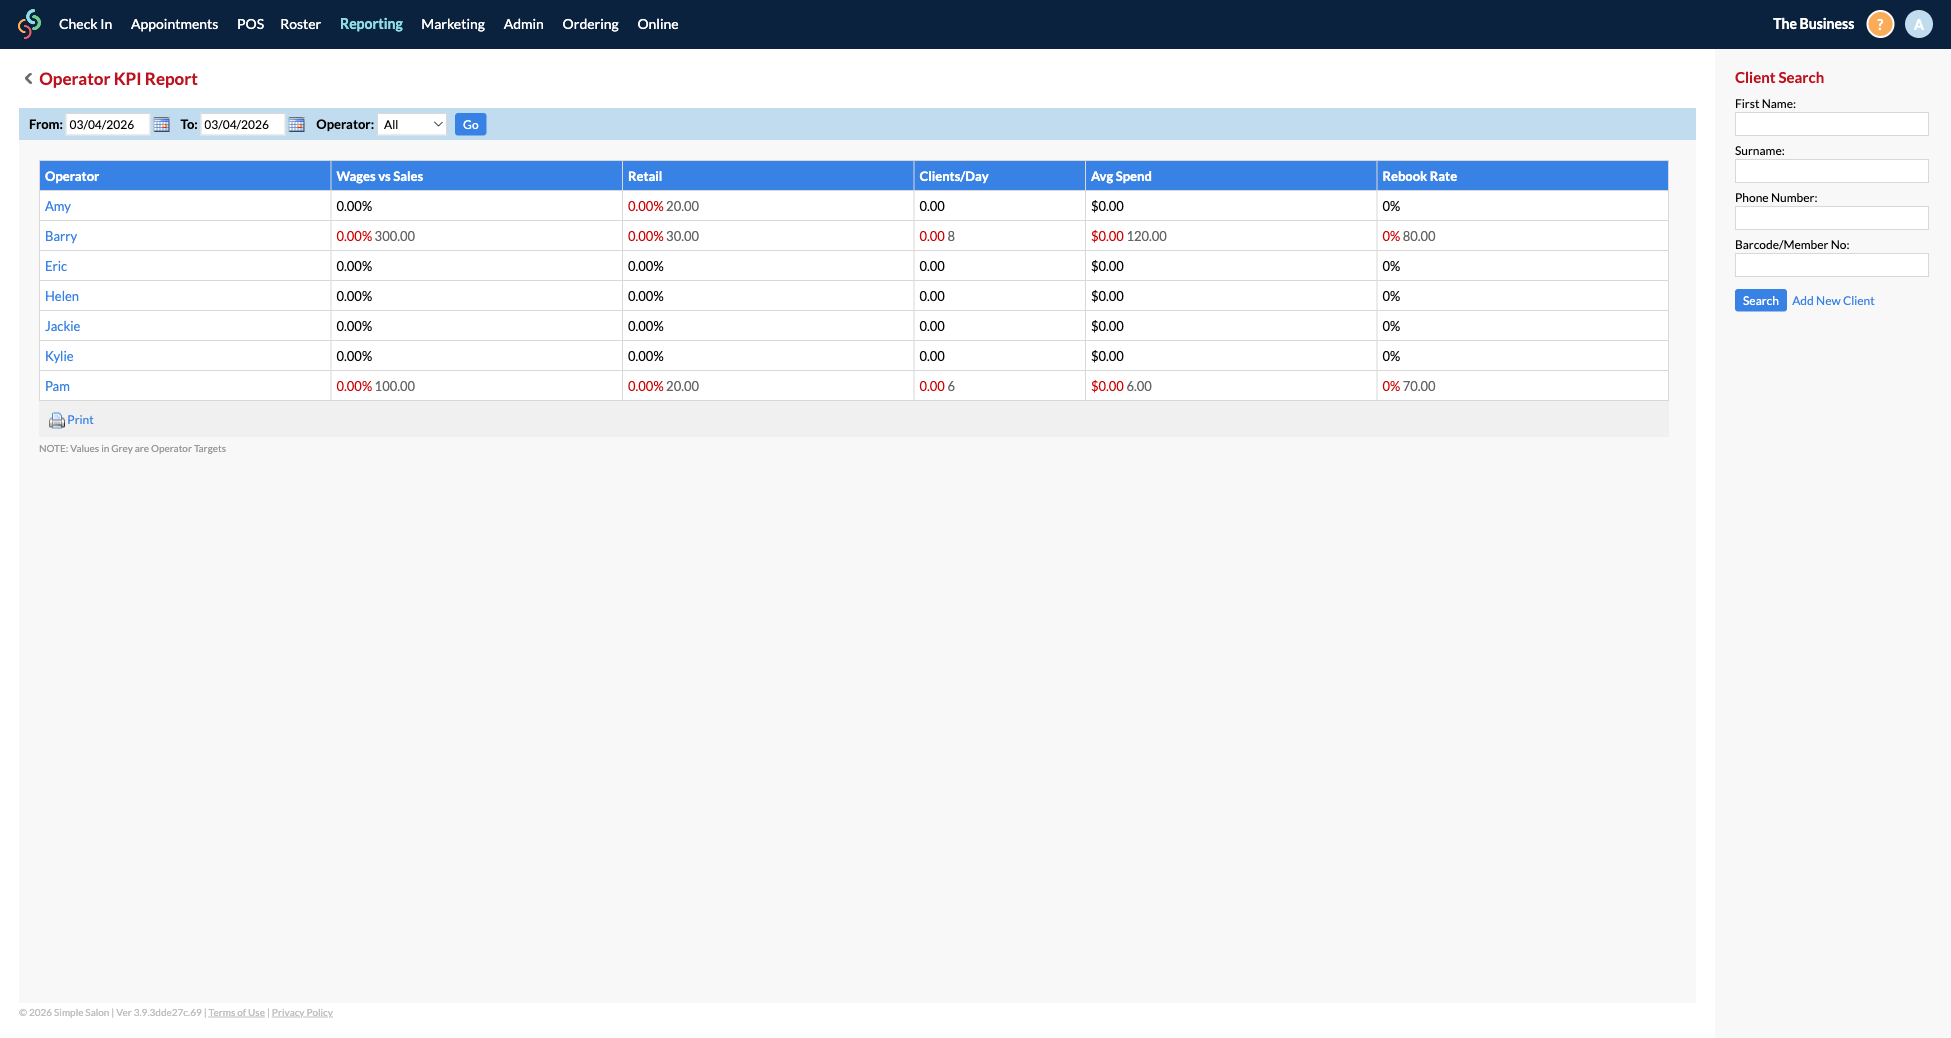
Task: Navigate to the POS section
Action: (250, 23)
